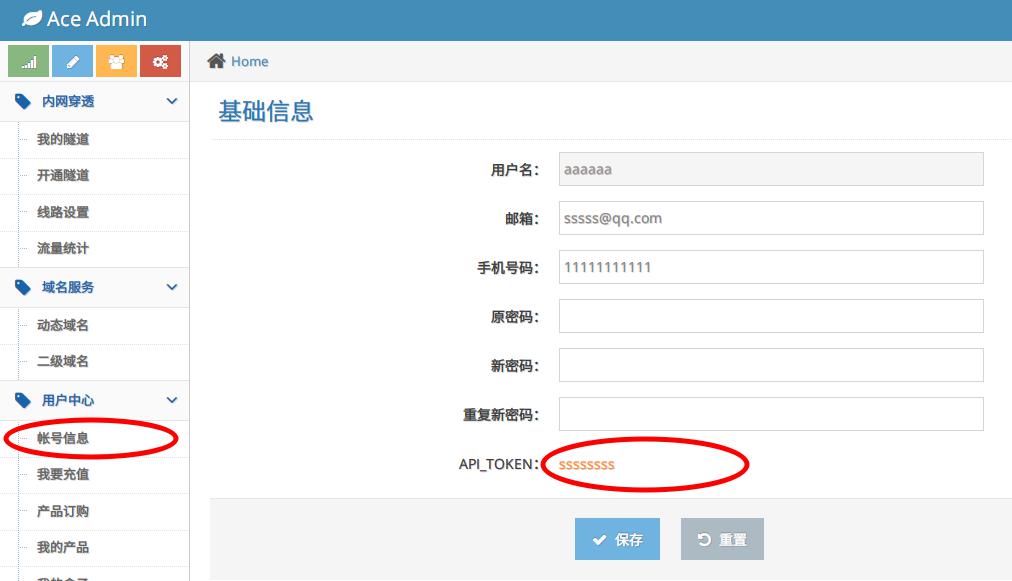Select 动态域名 menu item
Screen dimensions: 1012x581
pos(63,325)
